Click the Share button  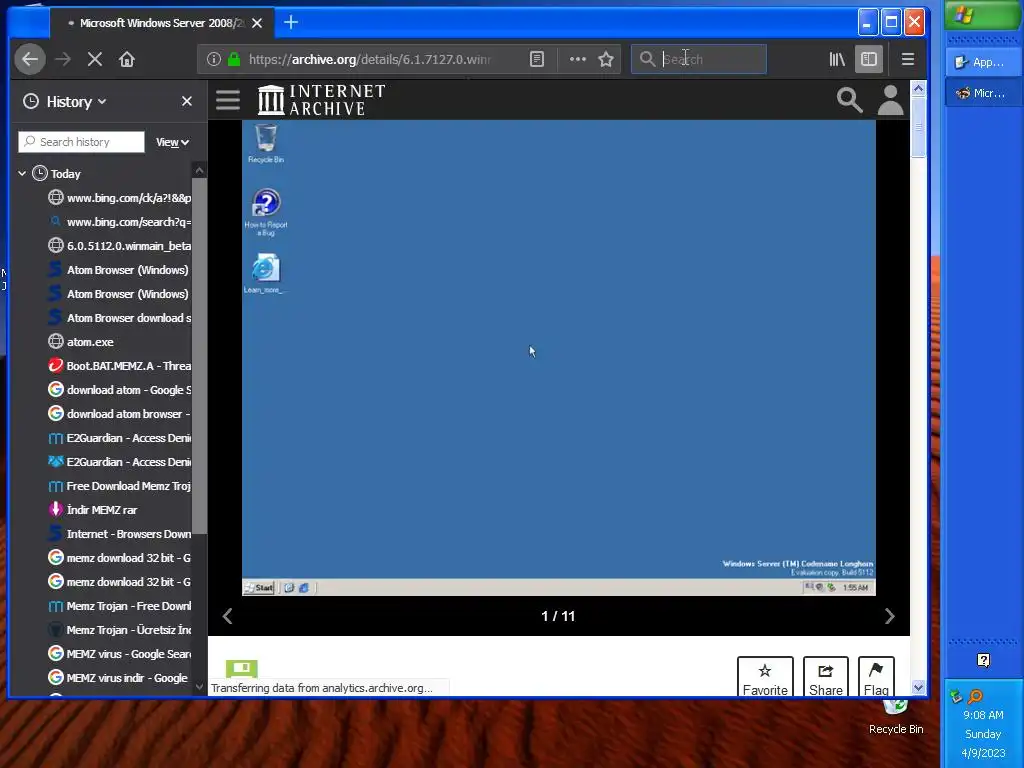(x=825, y=677)
